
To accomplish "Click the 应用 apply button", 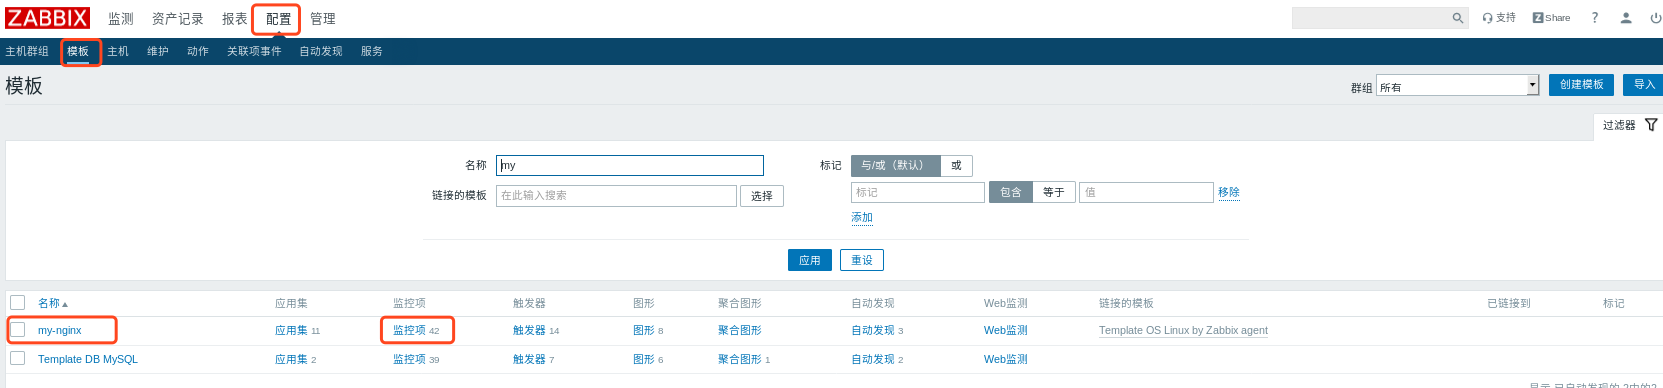I will coord(810,260).
